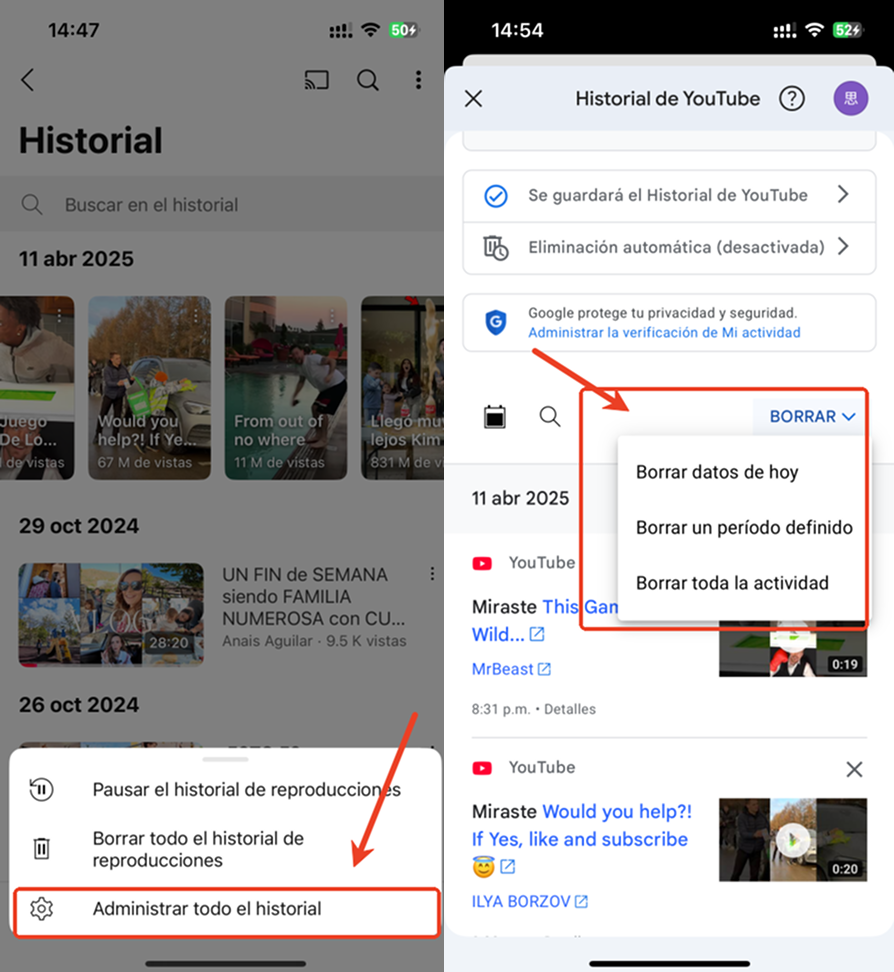Viewport: 894px width, 972px height.
Task: Click the trash icon next to Borrar todo
Action: pos(41,848)
